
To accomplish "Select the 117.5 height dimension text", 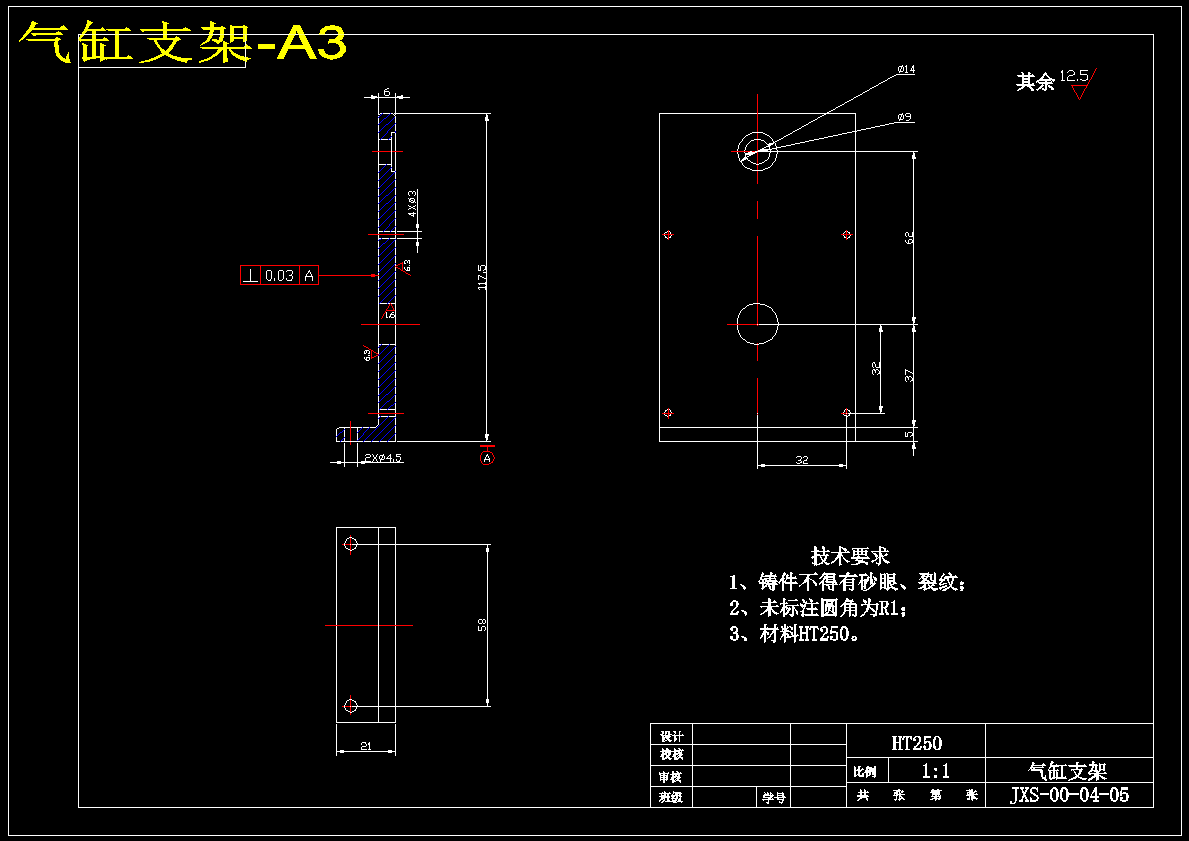I will (482, 276).
